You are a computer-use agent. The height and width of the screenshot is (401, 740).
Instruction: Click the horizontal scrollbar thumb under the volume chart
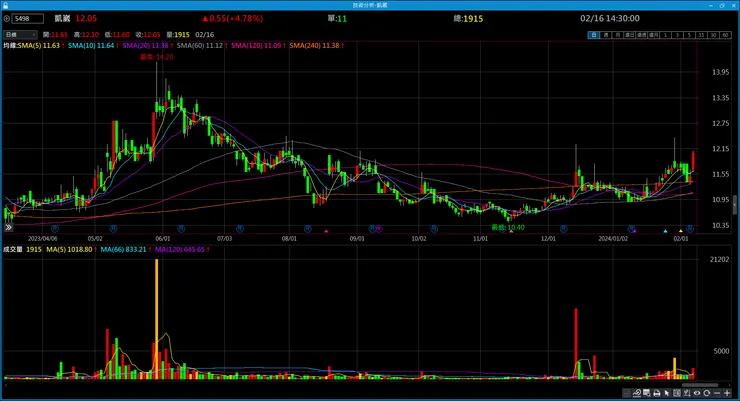pyautogui.click(x=700, y=385)
